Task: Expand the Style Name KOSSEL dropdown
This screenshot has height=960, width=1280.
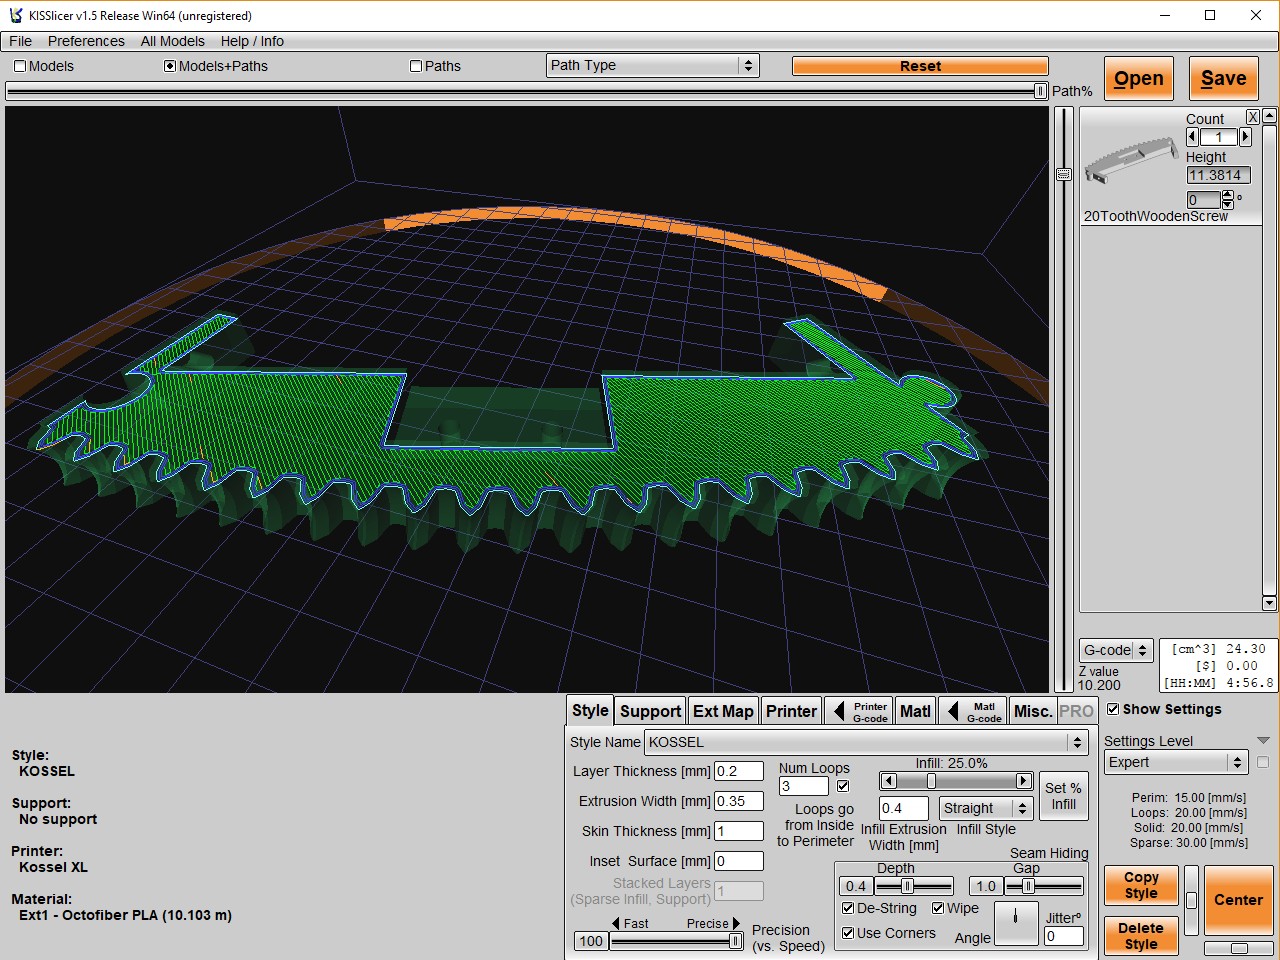Action: [x=1076, y=742]
